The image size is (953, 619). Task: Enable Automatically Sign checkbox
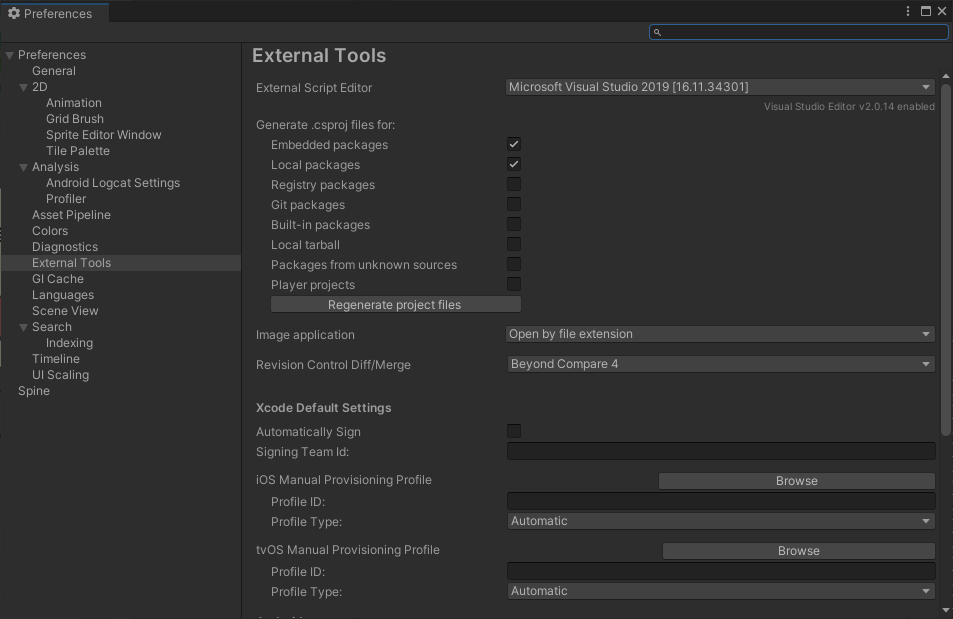coord(514,431)
